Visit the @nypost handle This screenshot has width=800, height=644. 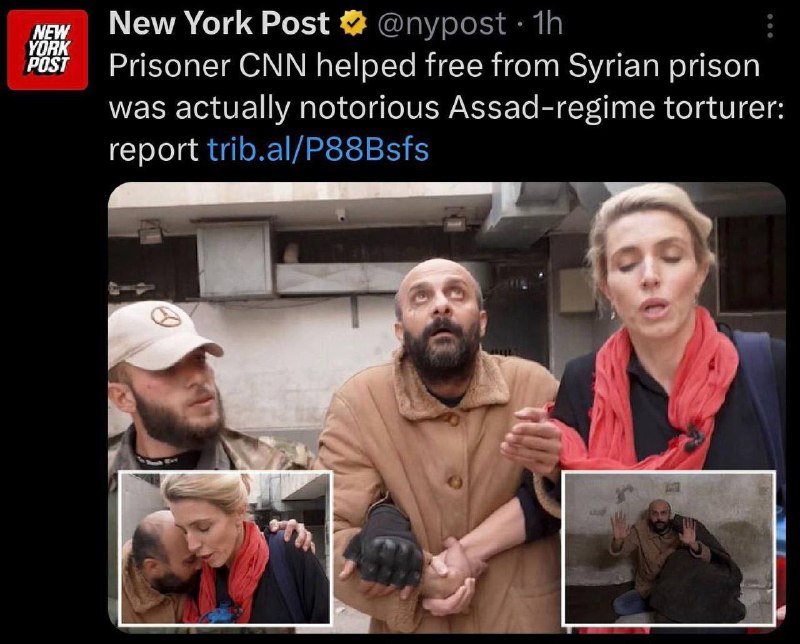[x=441, y=24]
